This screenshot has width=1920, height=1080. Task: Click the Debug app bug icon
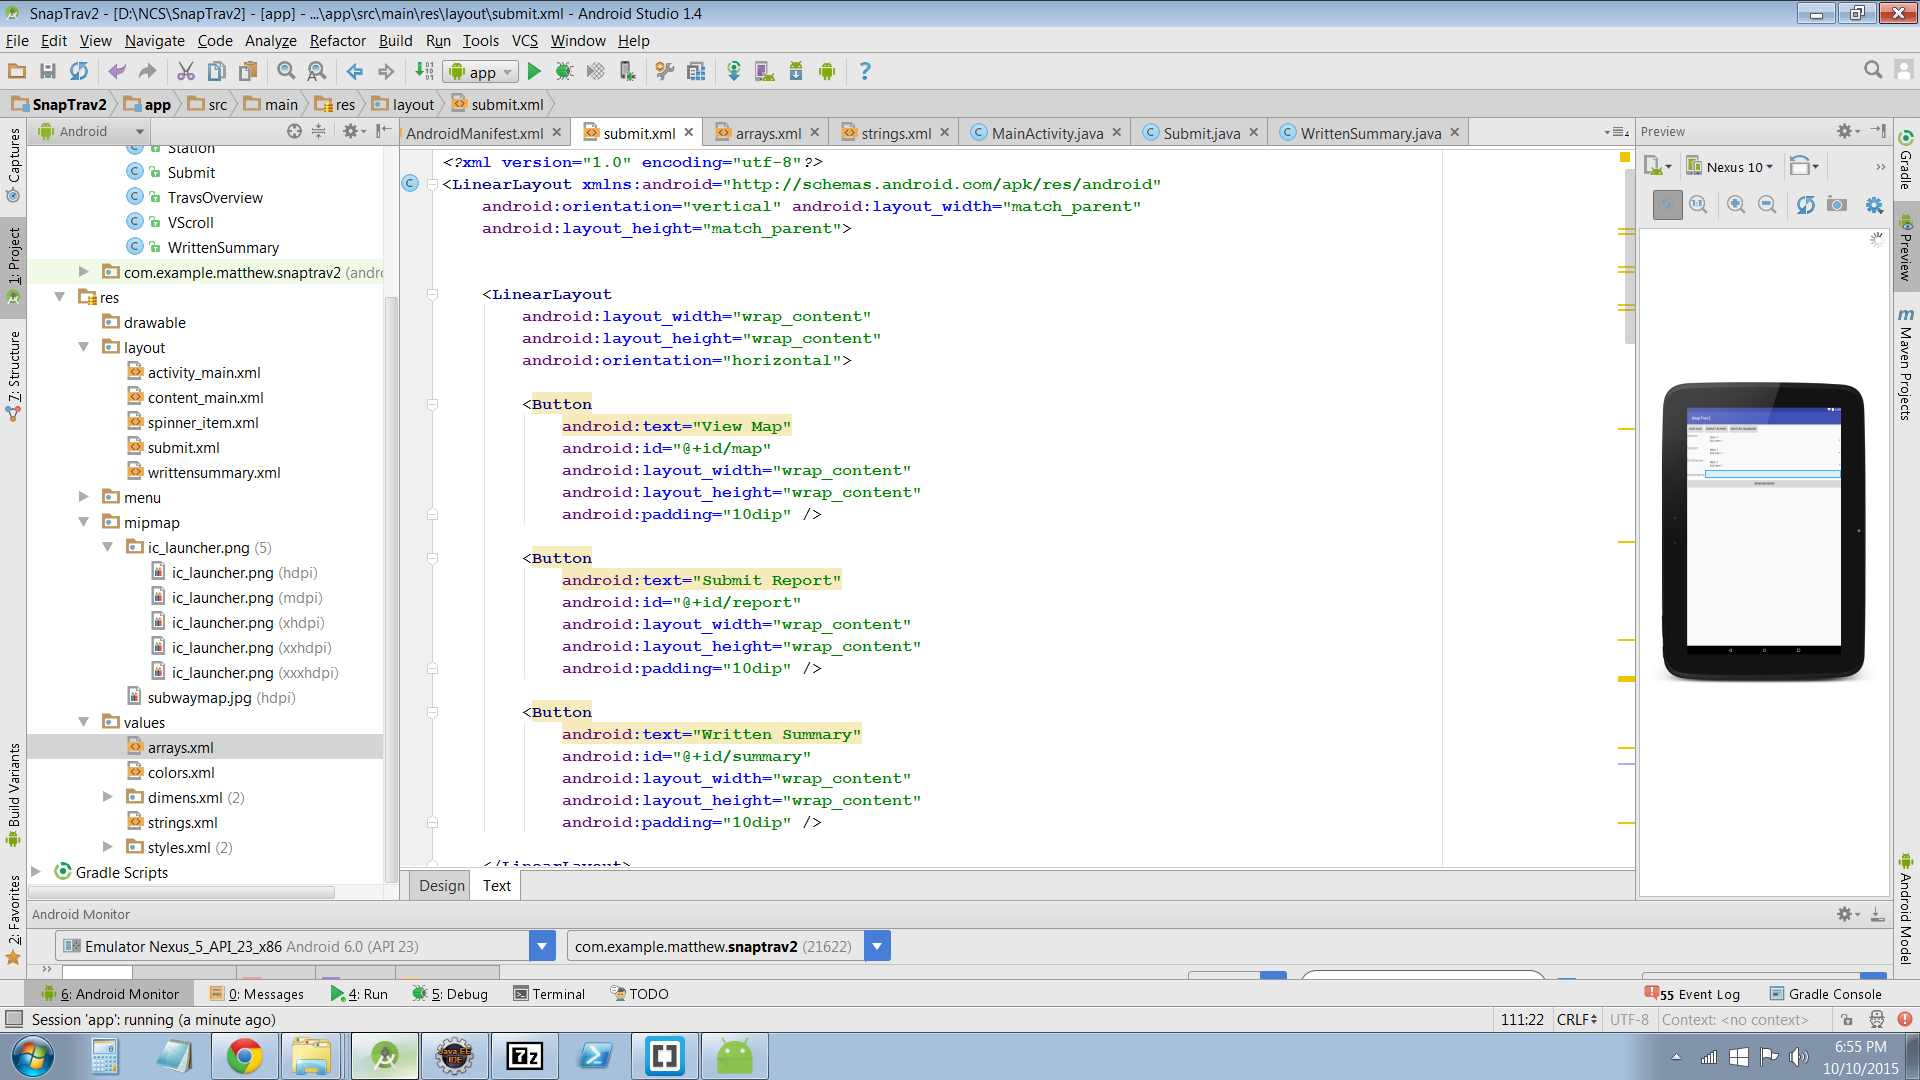coord(564,71)
